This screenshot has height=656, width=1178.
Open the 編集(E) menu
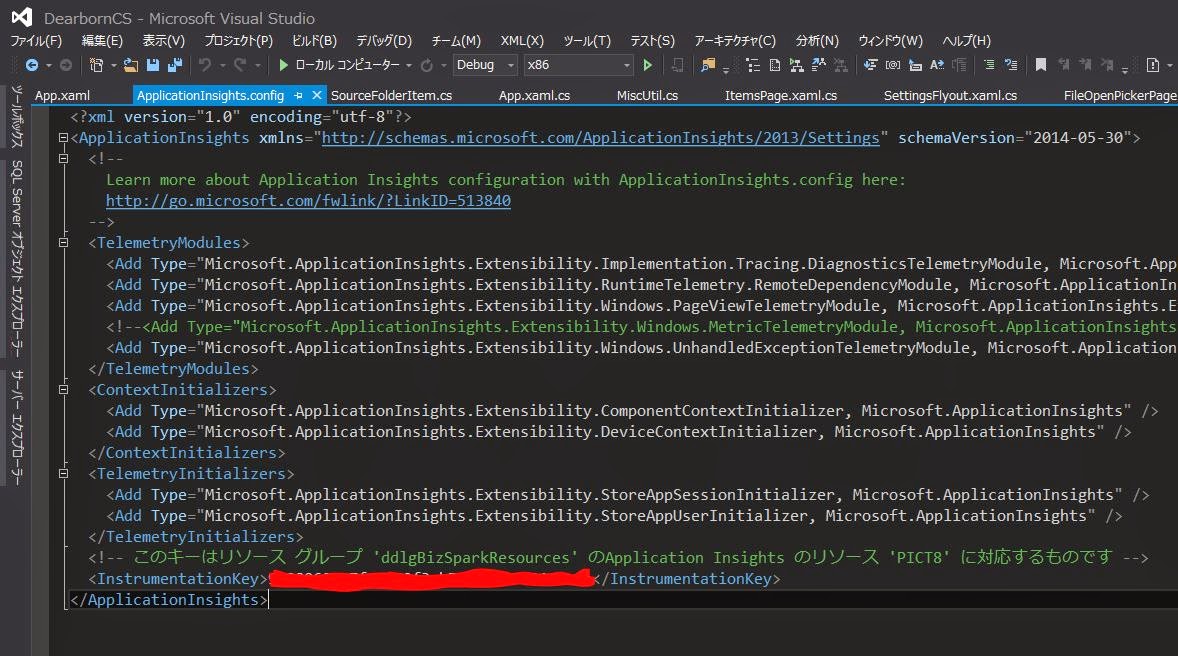coord(102,41)
